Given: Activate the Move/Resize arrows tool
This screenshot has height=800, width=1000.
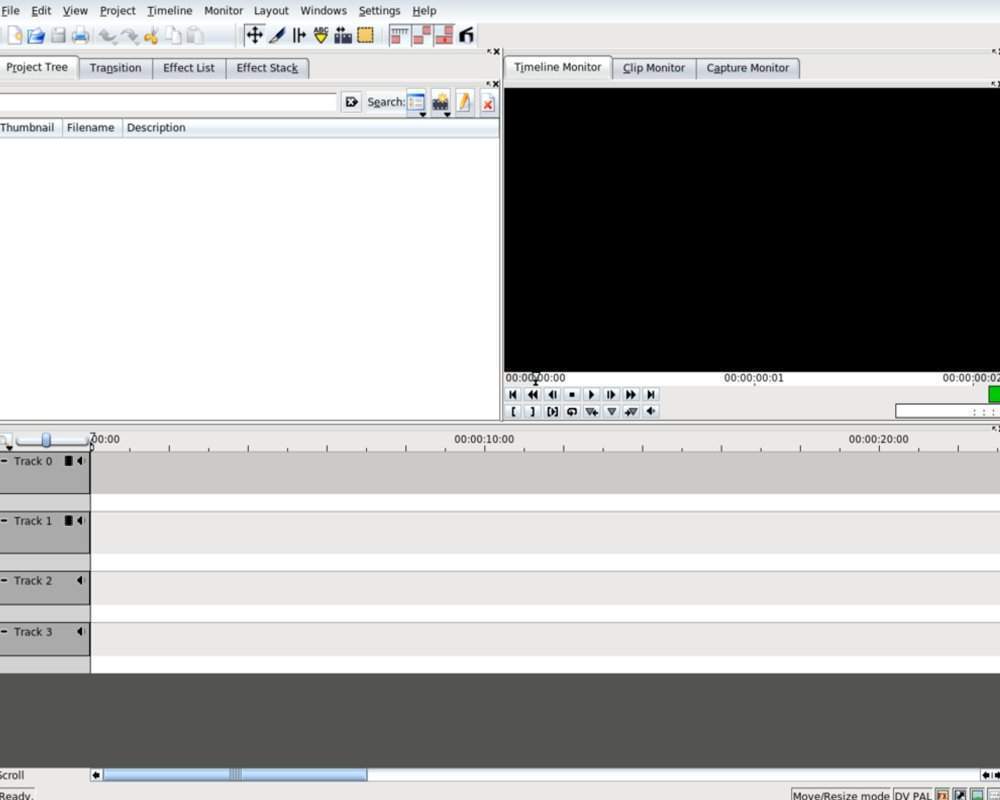Looking at the screenshot, I should tap(254, 36).
